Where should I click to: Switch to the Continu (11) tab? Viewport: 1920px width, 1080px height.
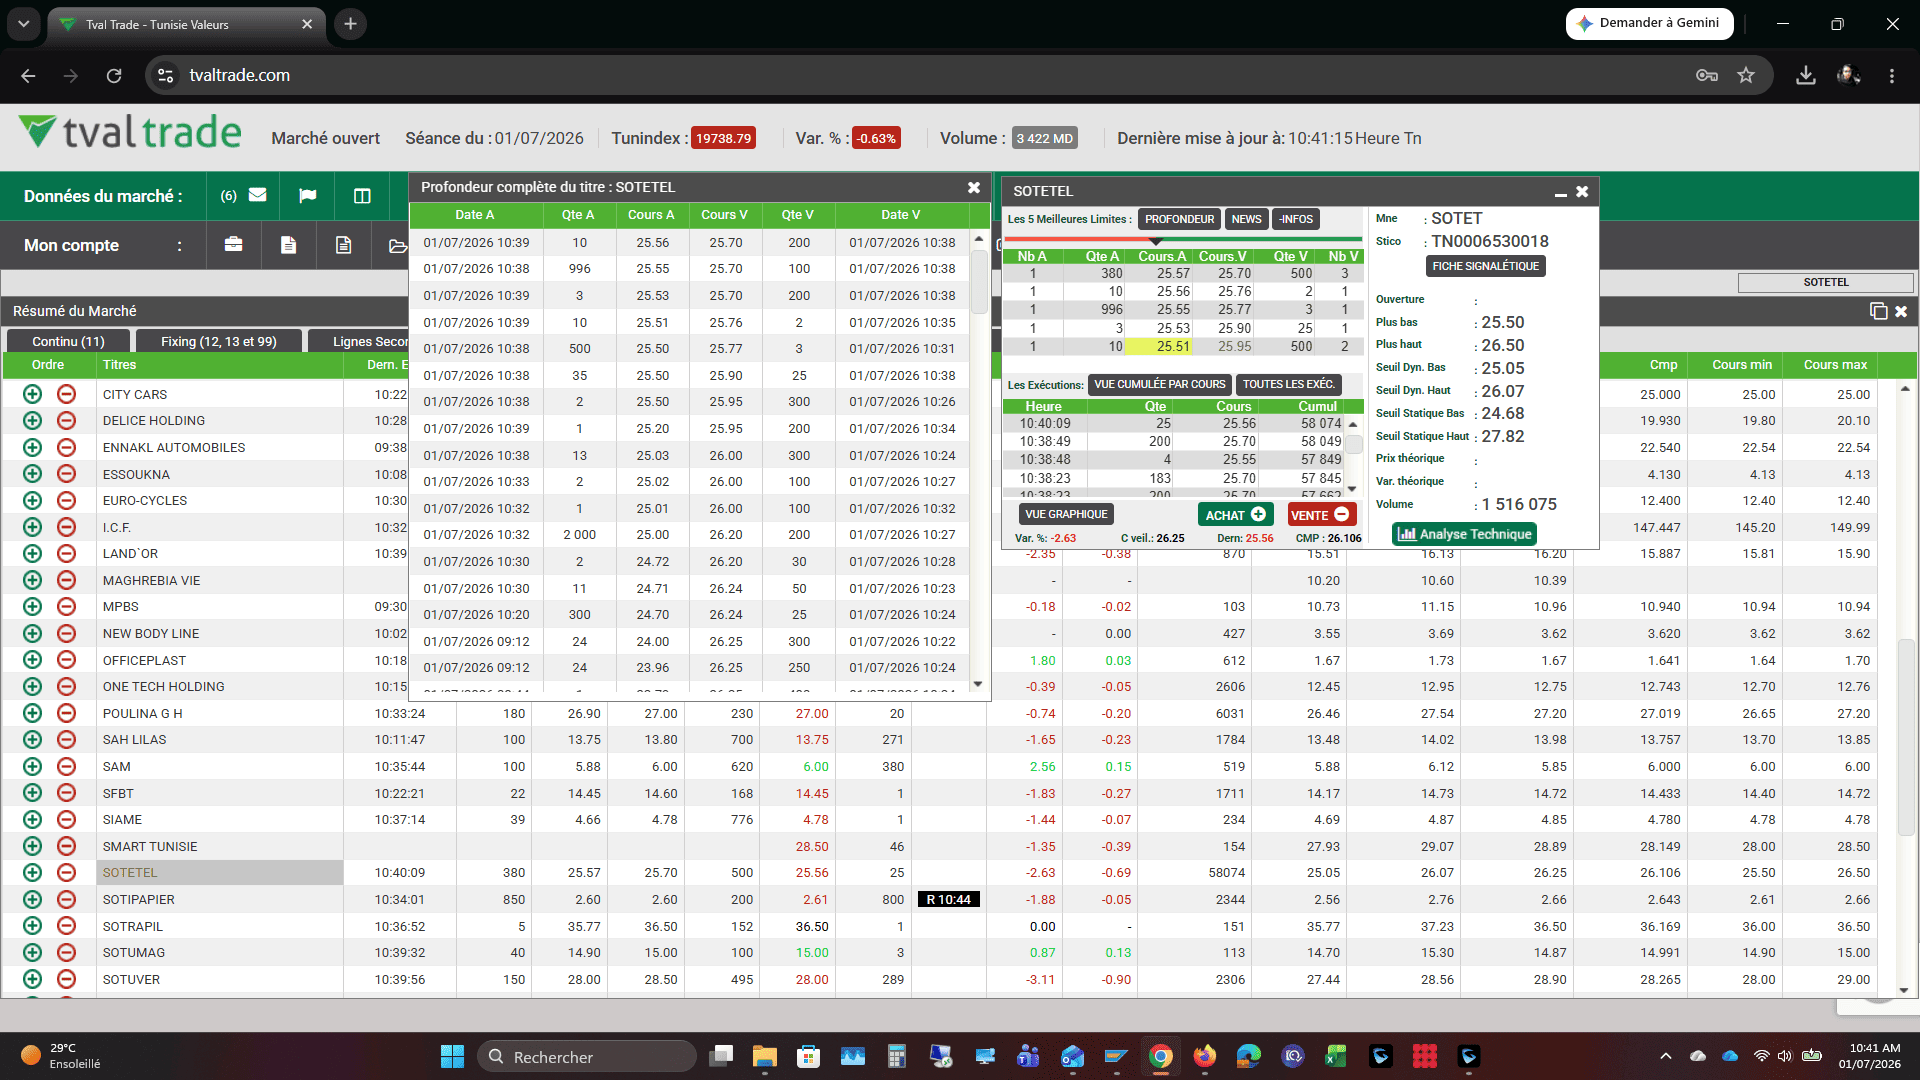pyautogui.click(x=68, y=341)
